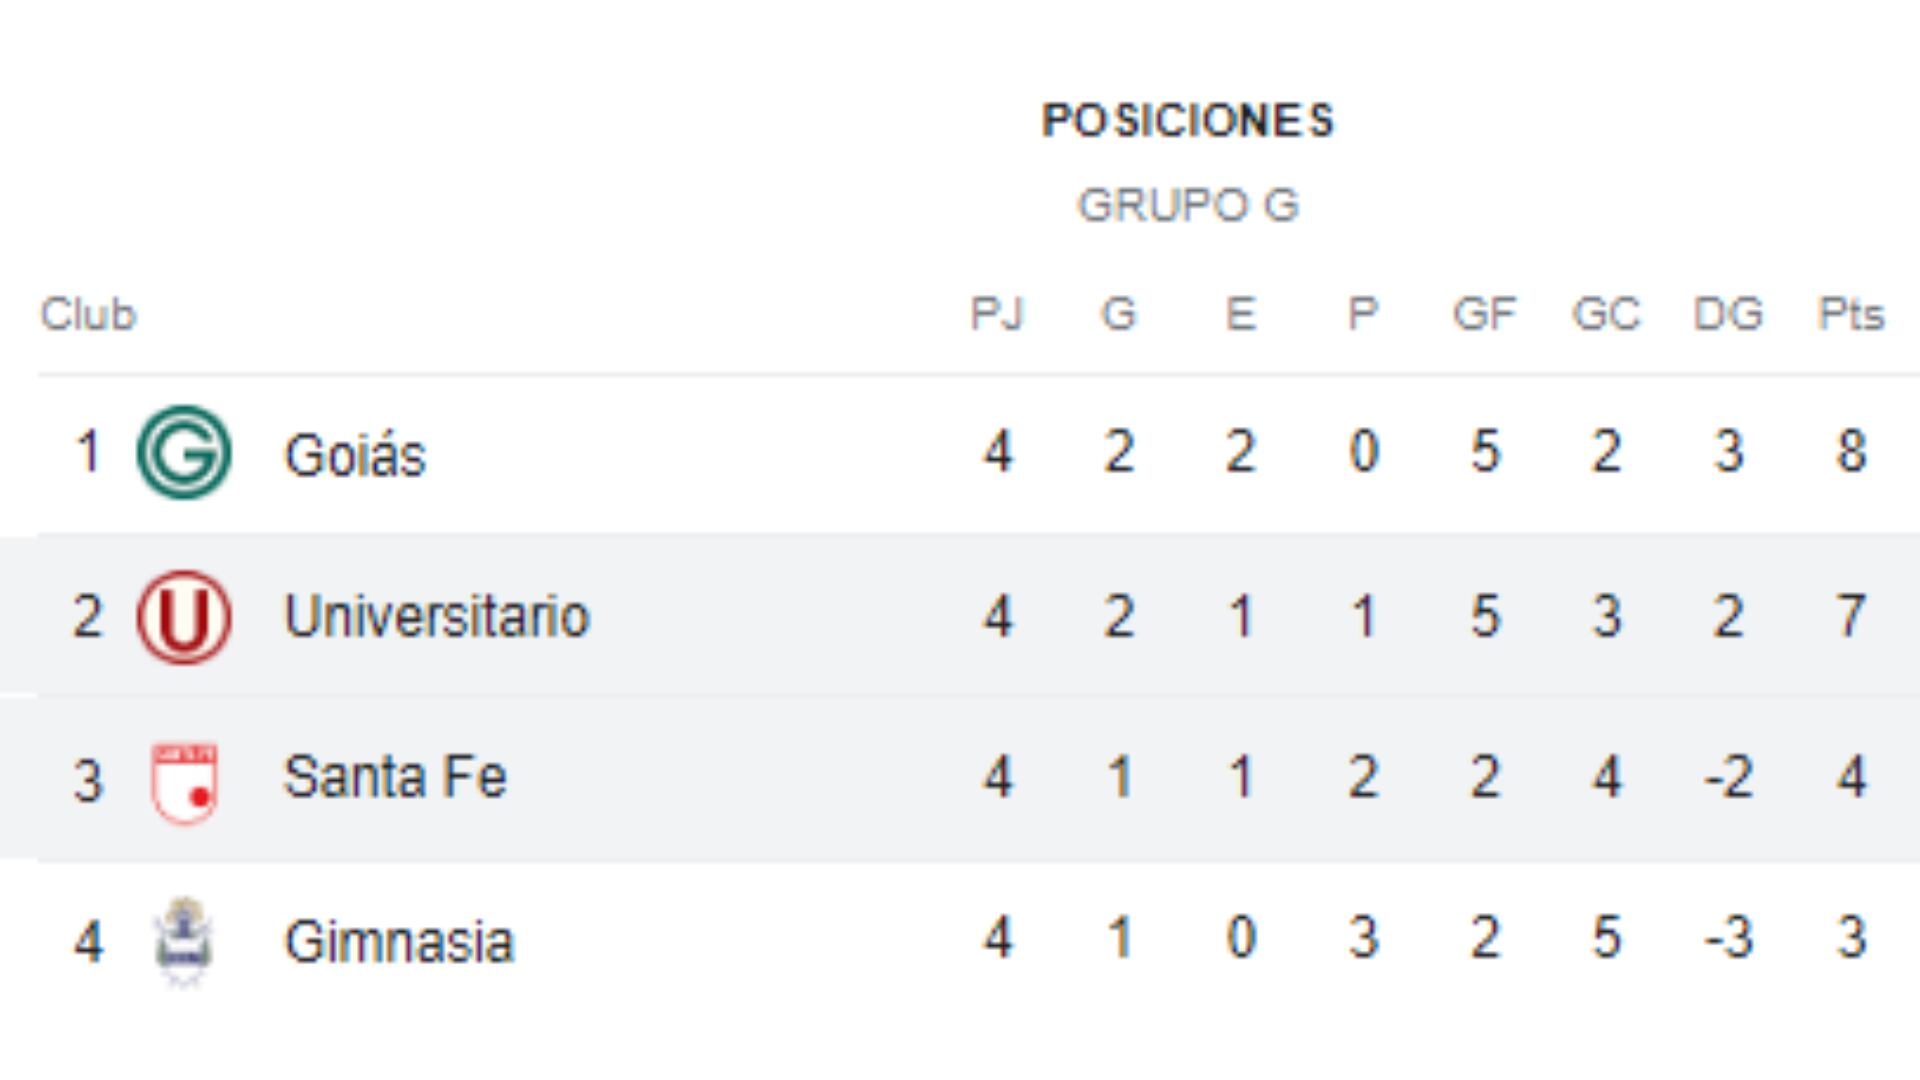
Task: Click the Gimnasia club crest icon
Action: pyautogui.click(x=184, y=941)
